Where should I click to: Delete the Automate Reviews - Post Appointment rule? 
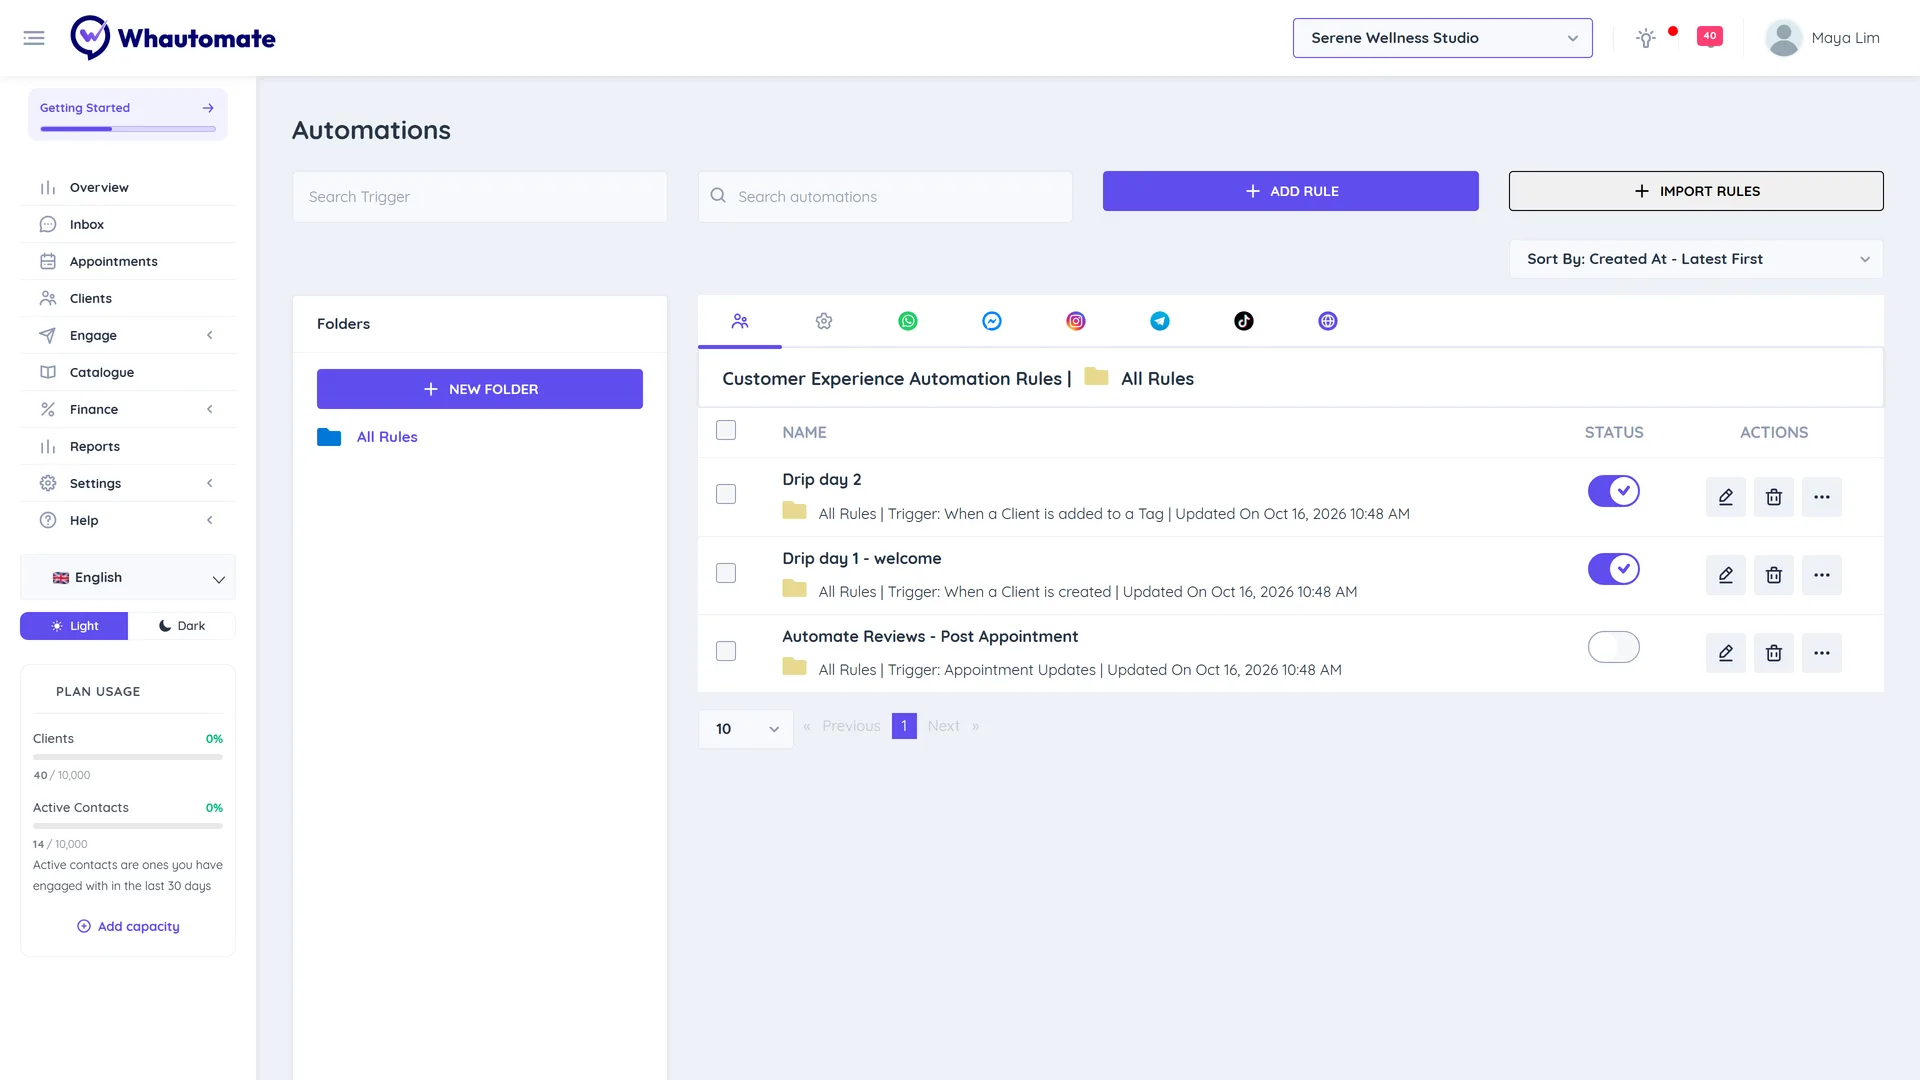coord(1774,653)
